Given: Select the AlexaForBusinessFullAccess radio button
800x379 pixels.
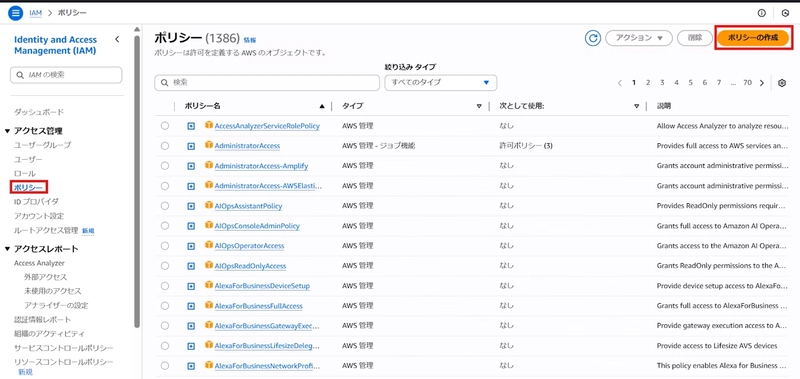Looking at the screenshot, I should pyautogui.click(x=165, y=306).
